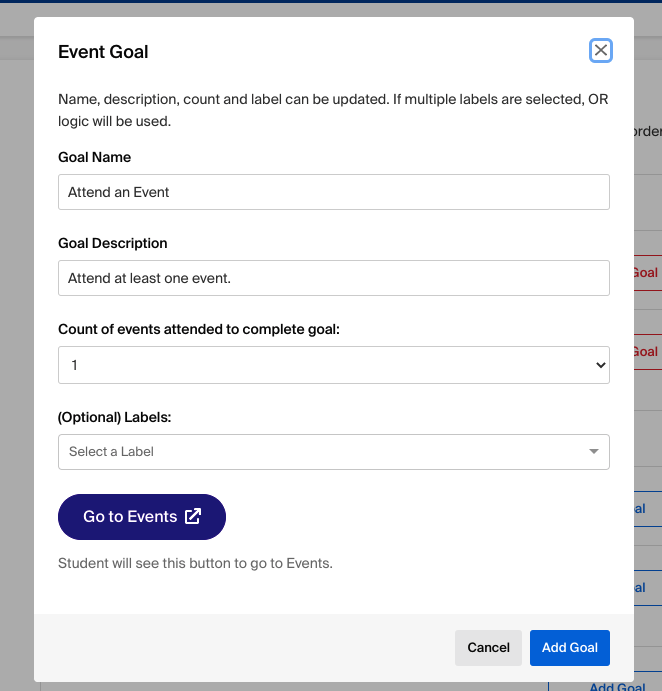Click the Count of events attended label

[199, 329]
